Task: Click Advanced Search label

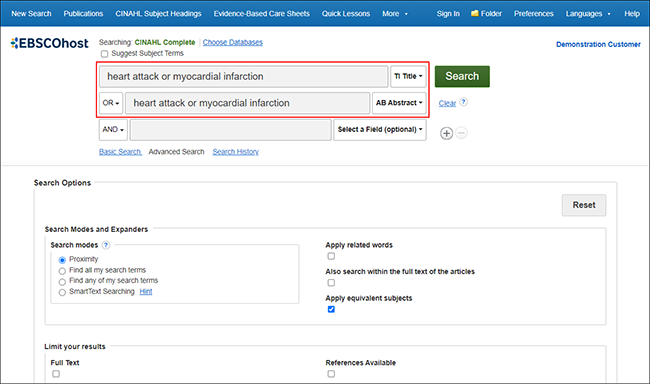Action: click(x=176, y=152)
